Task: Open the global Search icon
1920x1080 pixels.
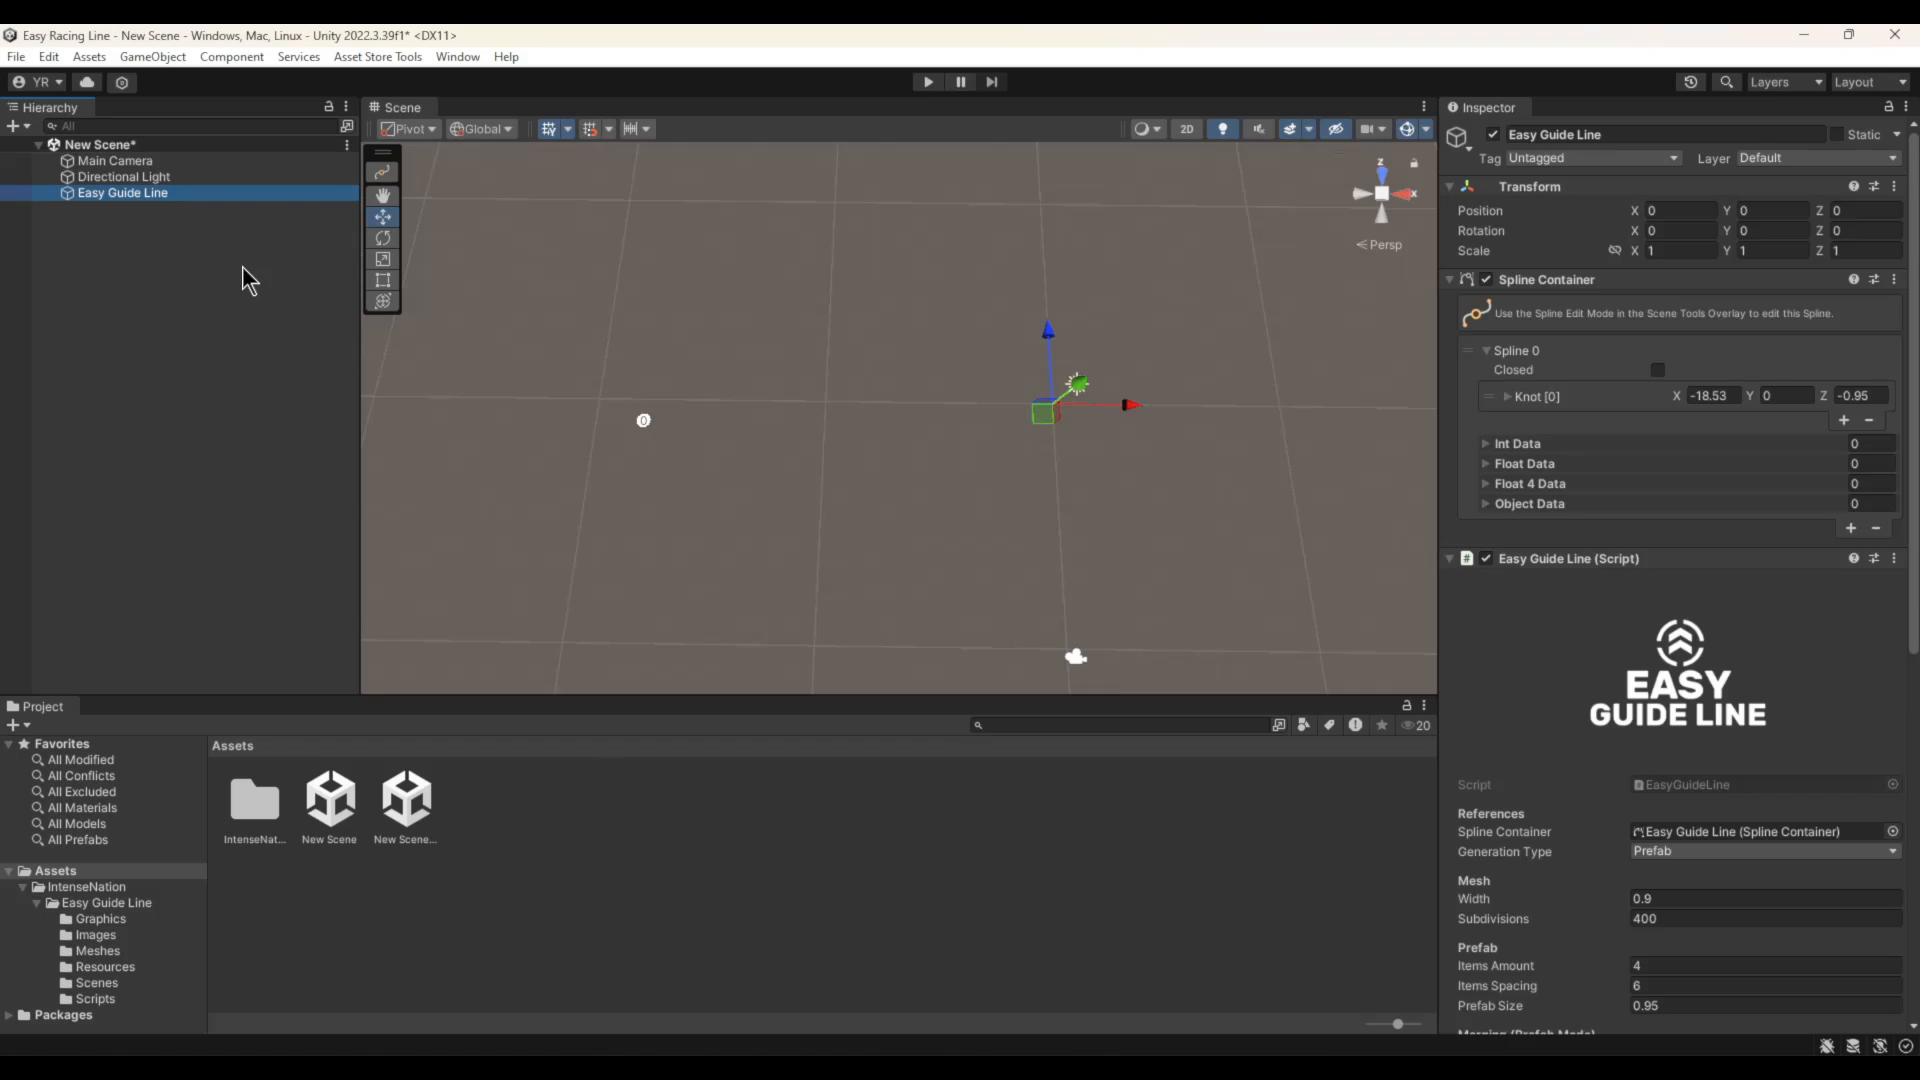Action: pos(1726,82)
